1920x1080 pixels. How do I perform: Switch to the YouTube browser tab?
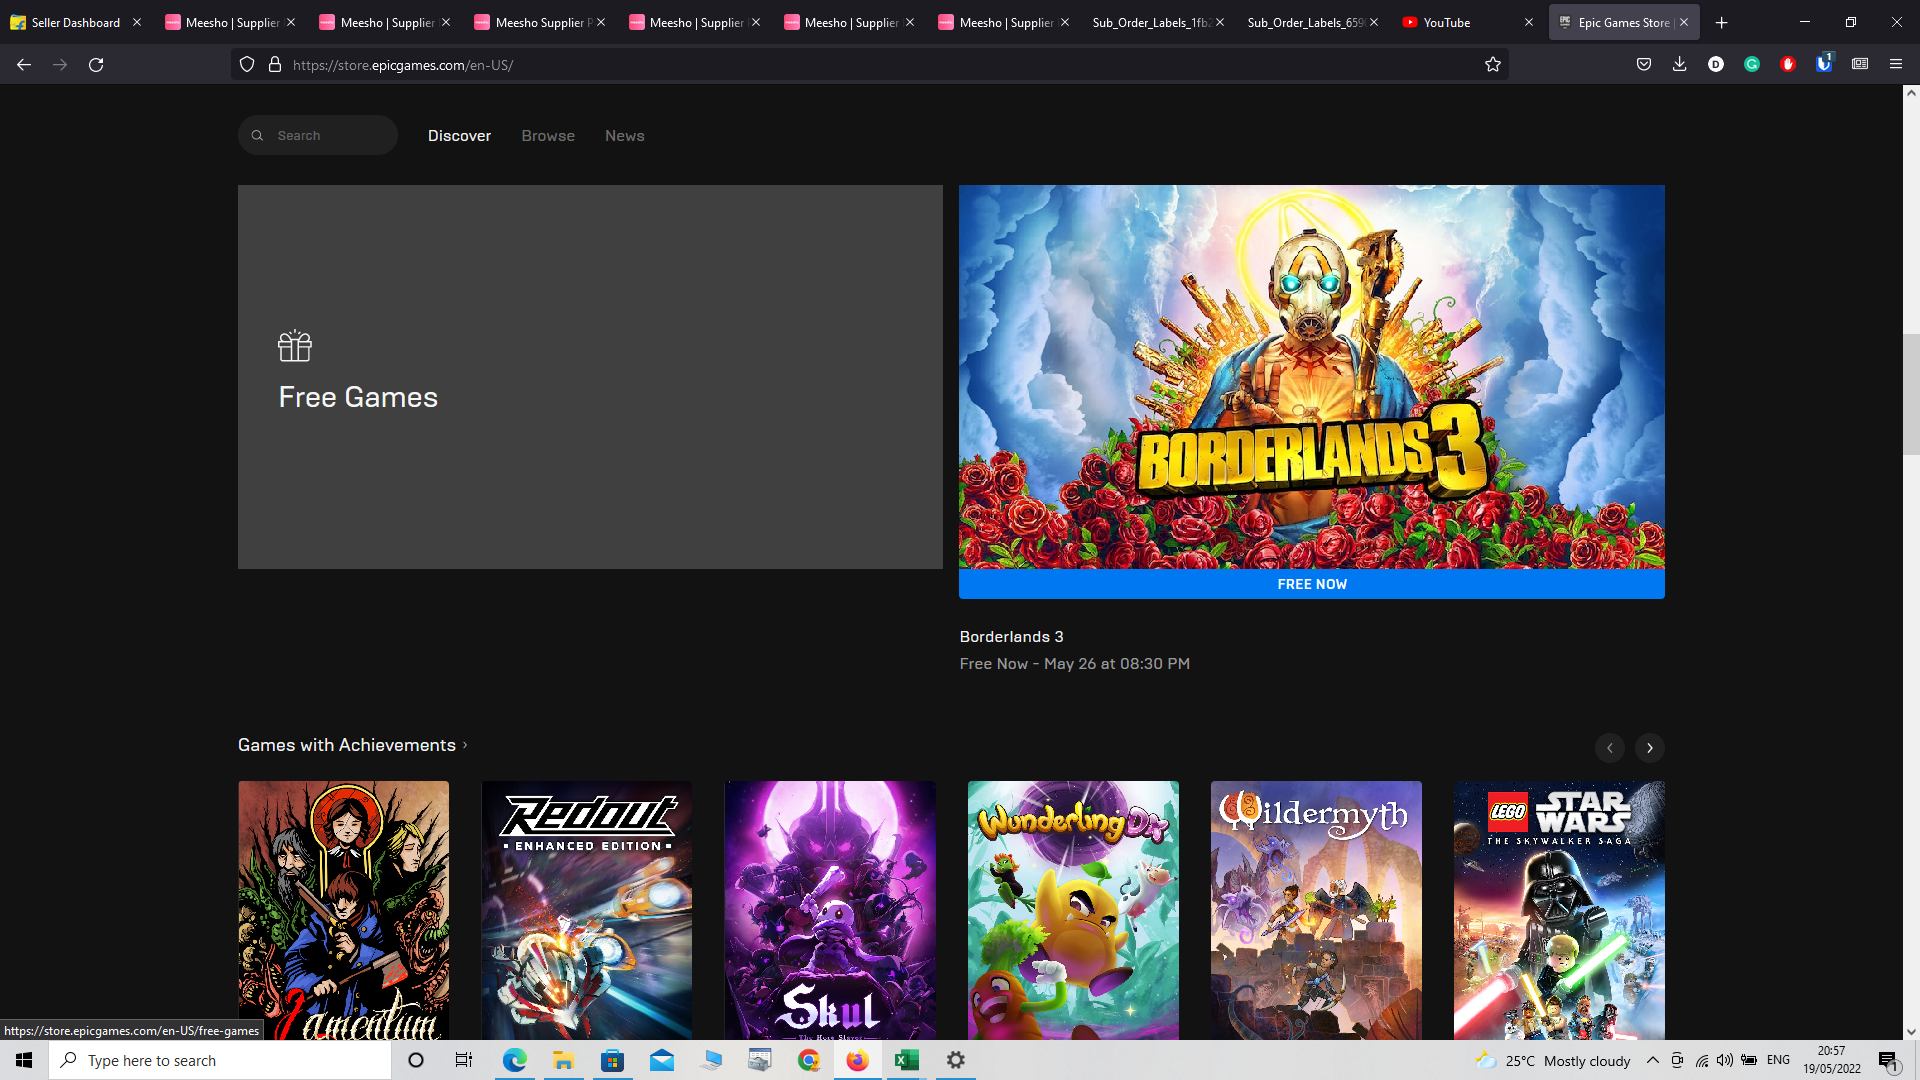pos(1447,22)
